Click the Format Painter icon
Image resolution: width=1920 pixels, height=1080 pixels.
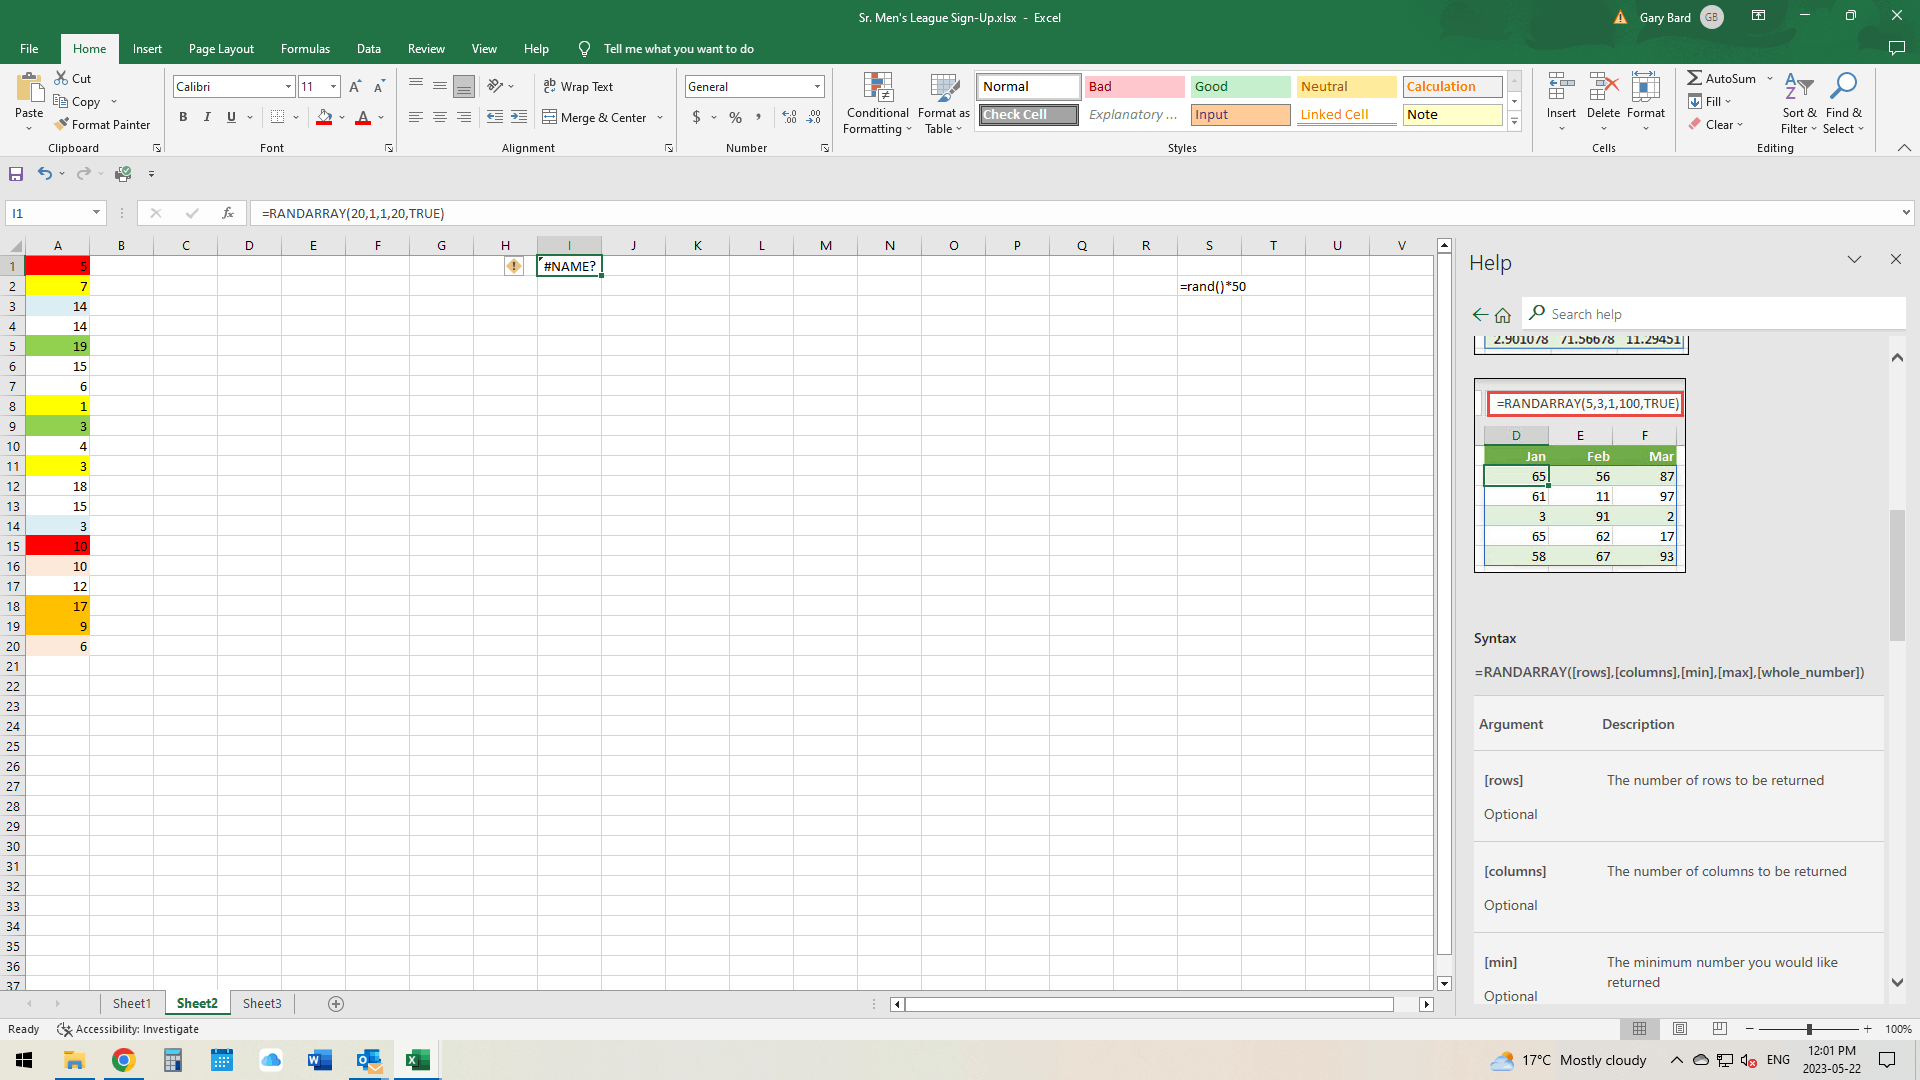tap(62, 124)
